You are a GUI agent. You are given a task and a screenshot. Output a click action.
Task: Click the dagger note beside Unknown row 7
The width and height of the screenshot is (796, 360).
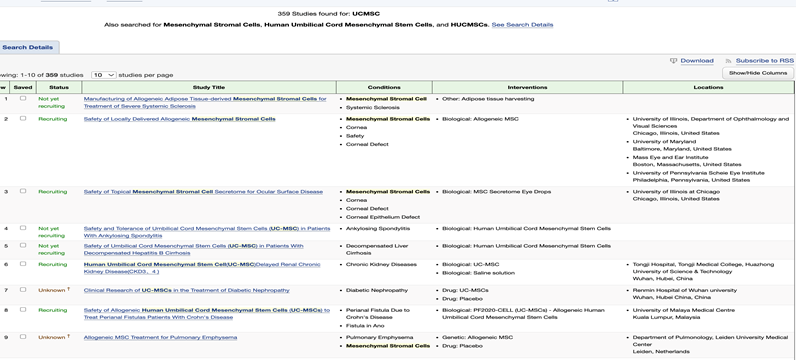tap(69, 289)
